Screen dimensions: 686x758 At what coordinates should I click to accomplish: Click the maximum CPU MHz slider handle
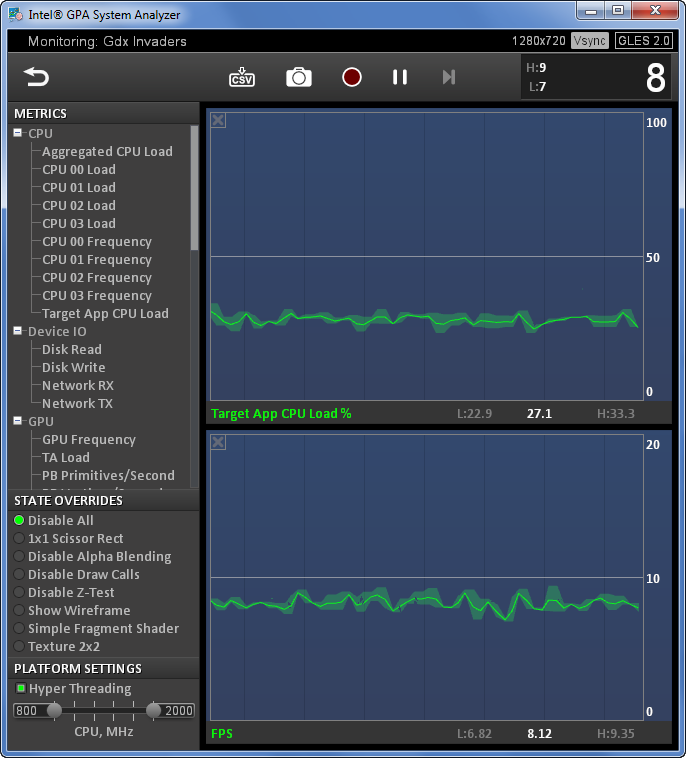pyautogui.click(x=153, y=710)
